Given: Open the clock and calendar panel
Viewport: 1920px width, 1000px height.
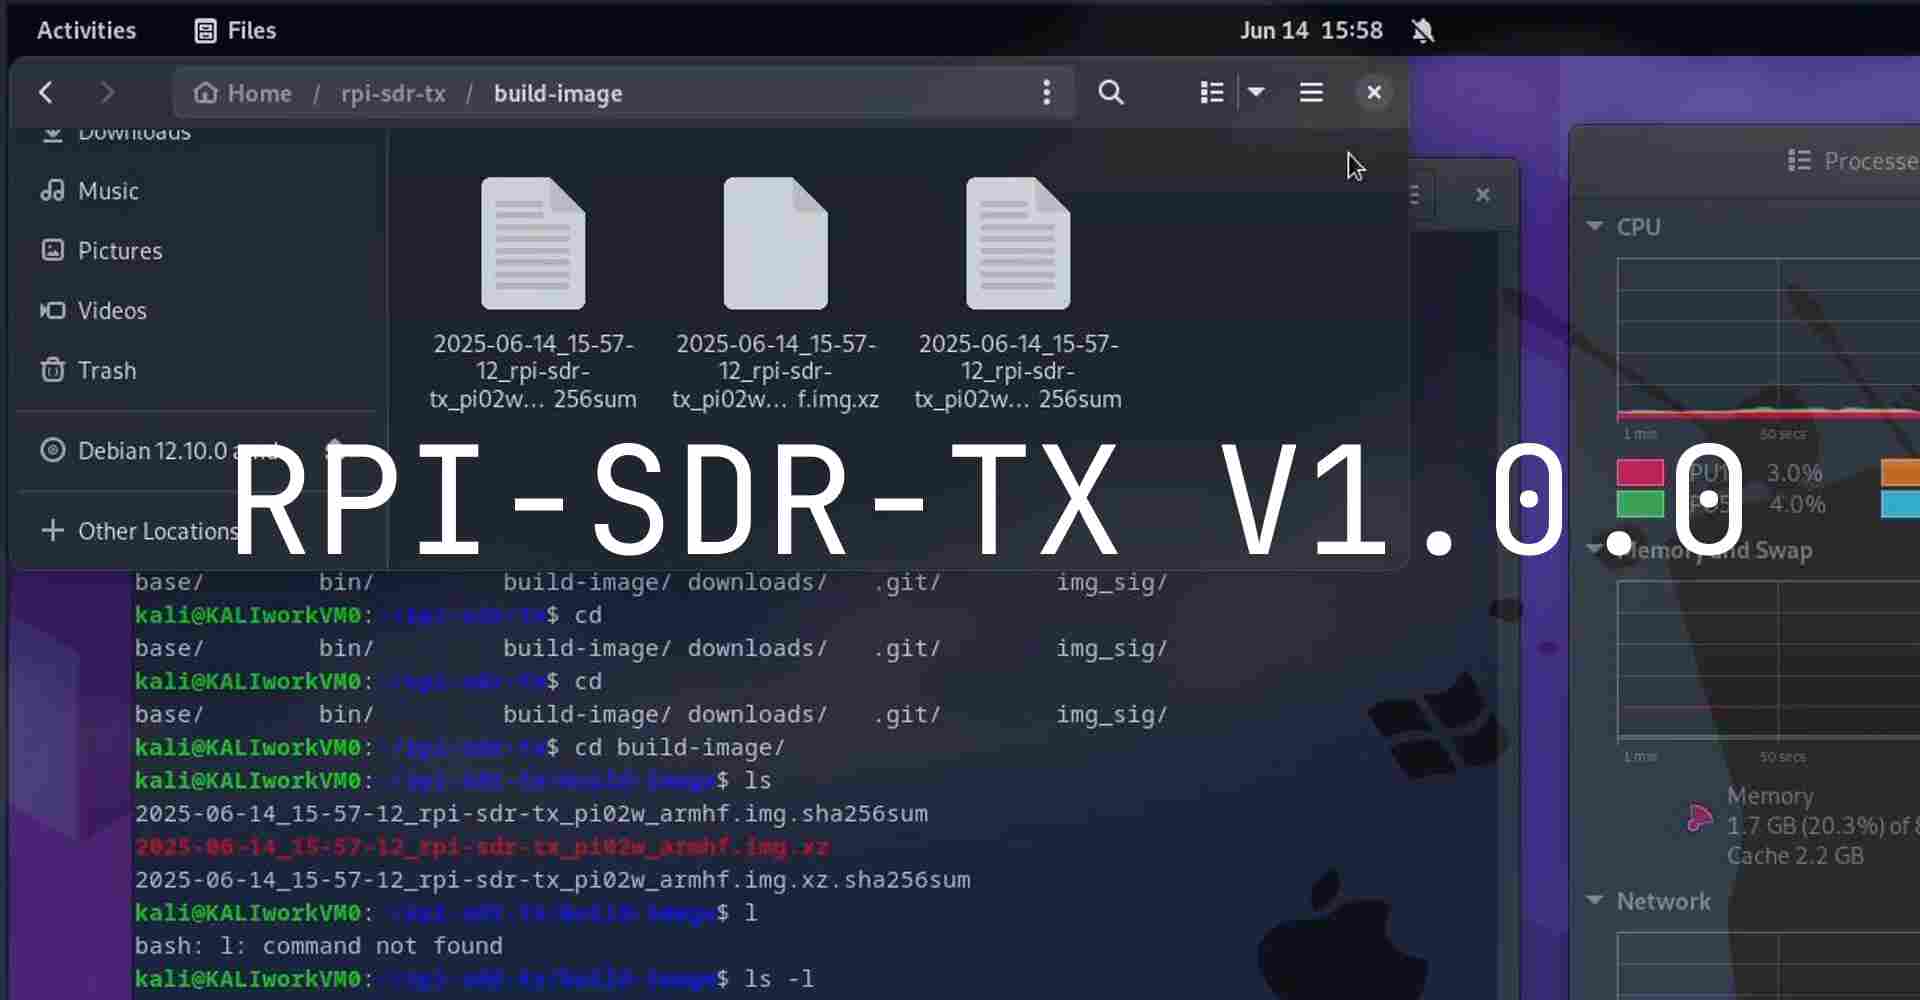Looking at the screenshot, I should click(1311, 31).
